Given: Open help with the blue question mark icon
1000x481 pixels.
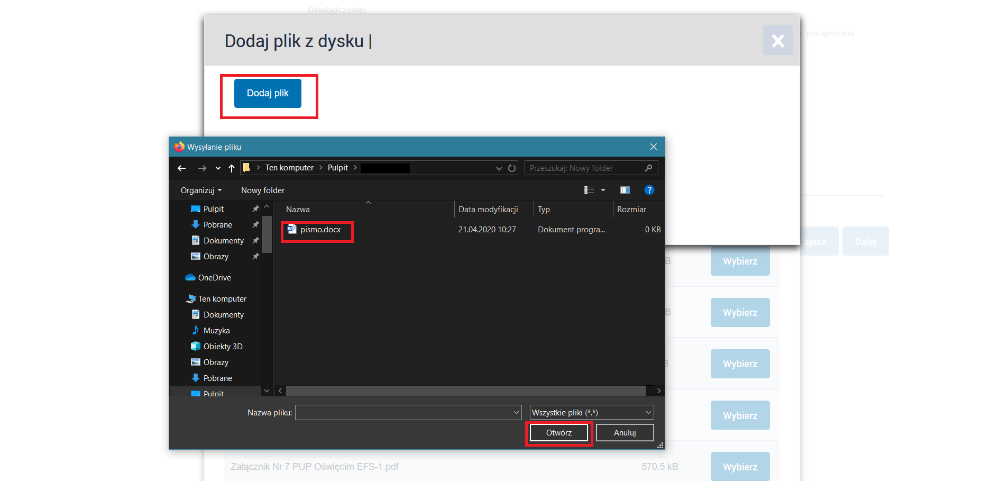Looking at the screenshot, I should [x=649, y=190].
